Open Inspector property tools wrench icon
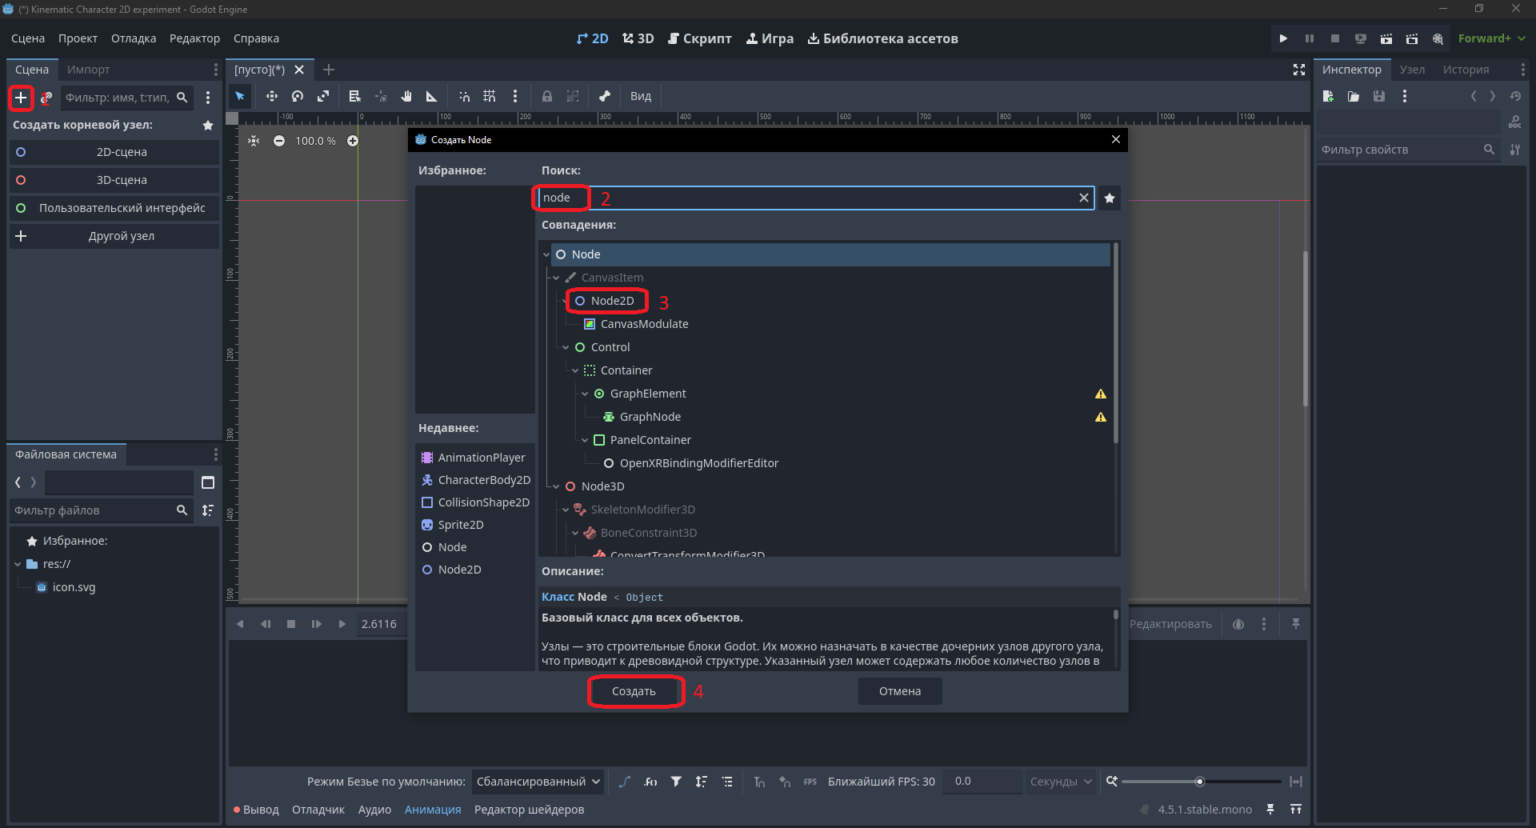Screen dimensions: 1536x828 coord(1516,149)
